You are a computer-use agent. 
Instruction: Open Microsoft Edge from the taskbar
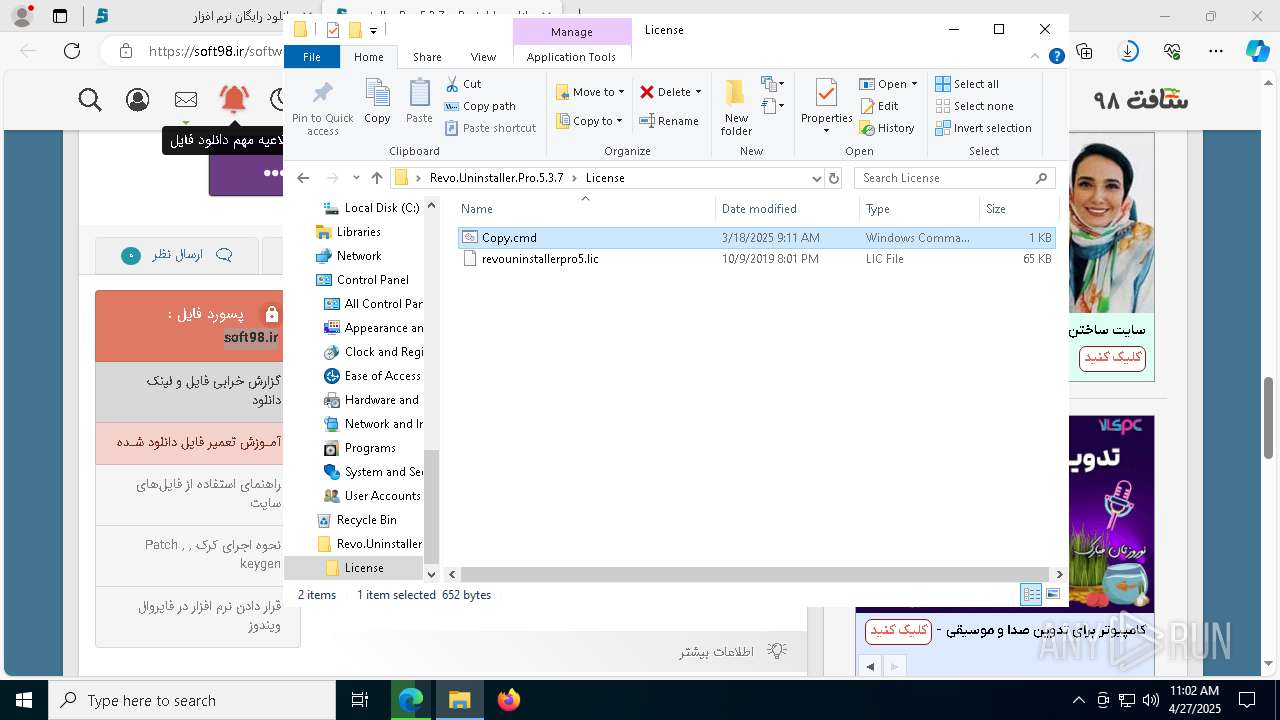pyautogui.click(x=411, y=700)
